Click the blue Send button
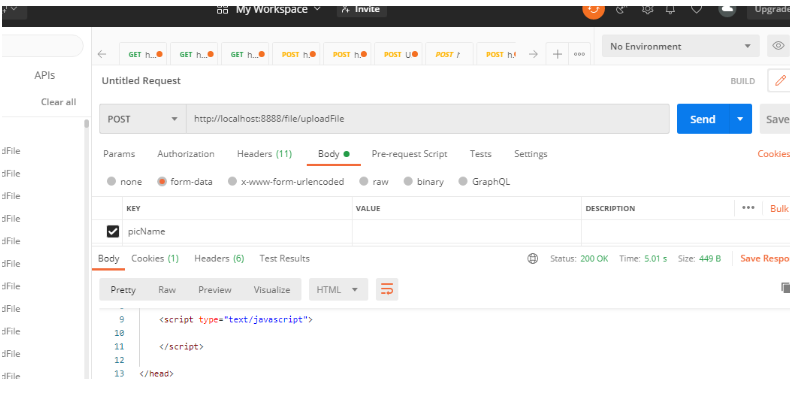 pos(703,119)
